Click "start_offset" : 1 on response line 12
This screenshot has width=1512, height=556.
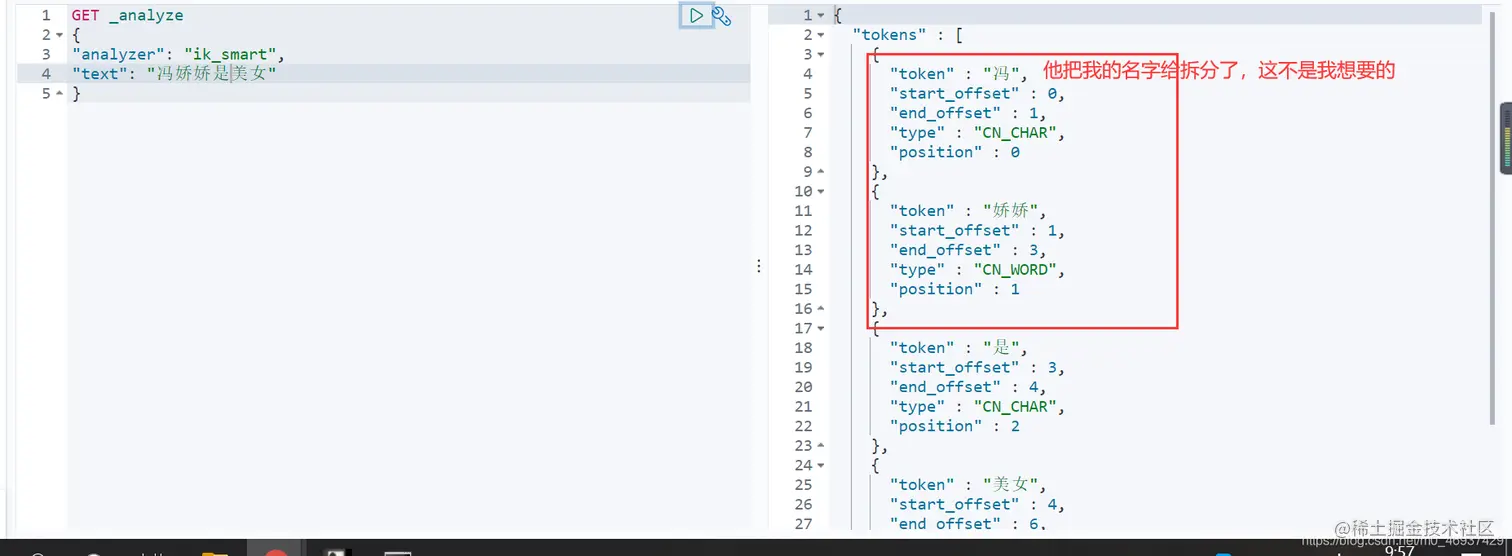pyautogui.click(x=977, y=231)
